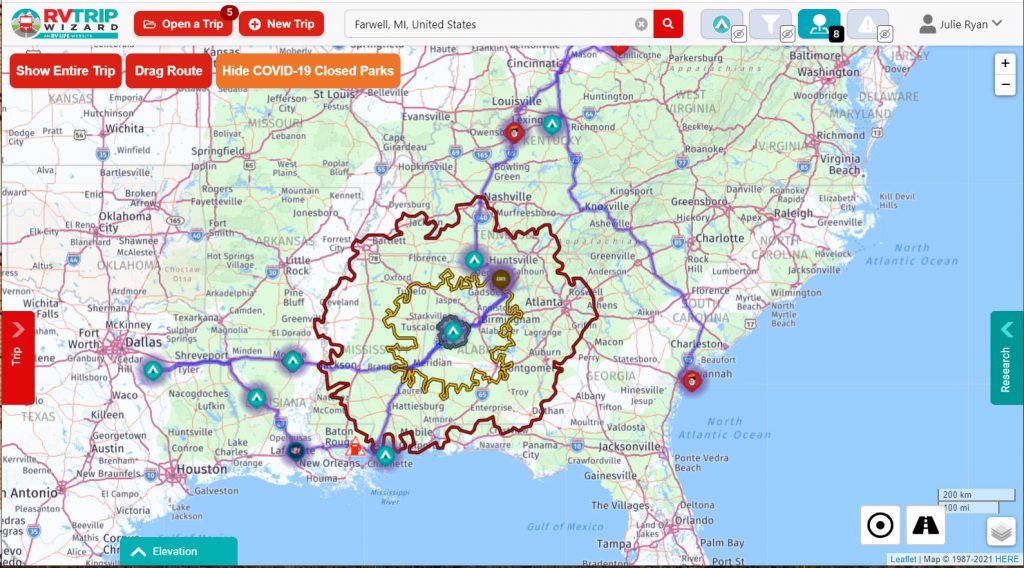The height and width of the screenshot is (568, 1024).
Task: Select the campground marker near Chalmette
Action: point(385,454)
